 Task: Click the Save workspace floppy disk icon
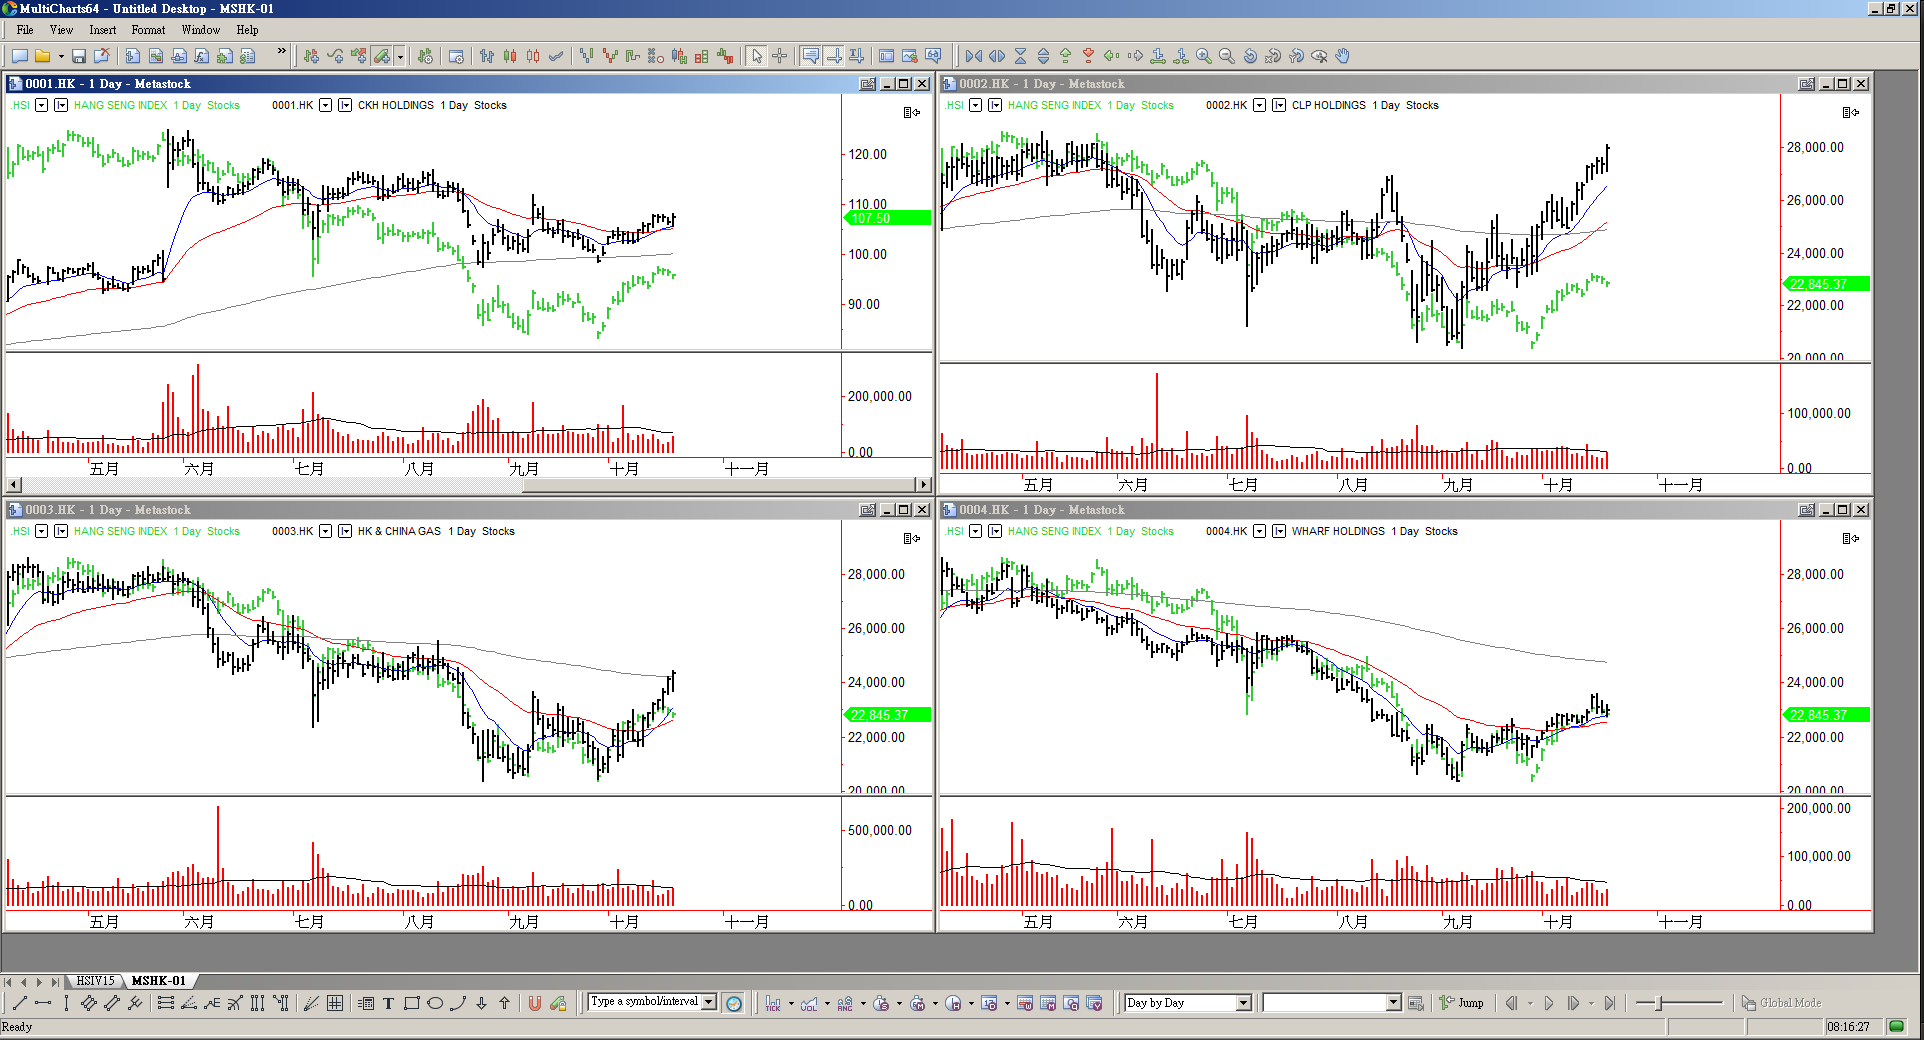pos(78,56)
